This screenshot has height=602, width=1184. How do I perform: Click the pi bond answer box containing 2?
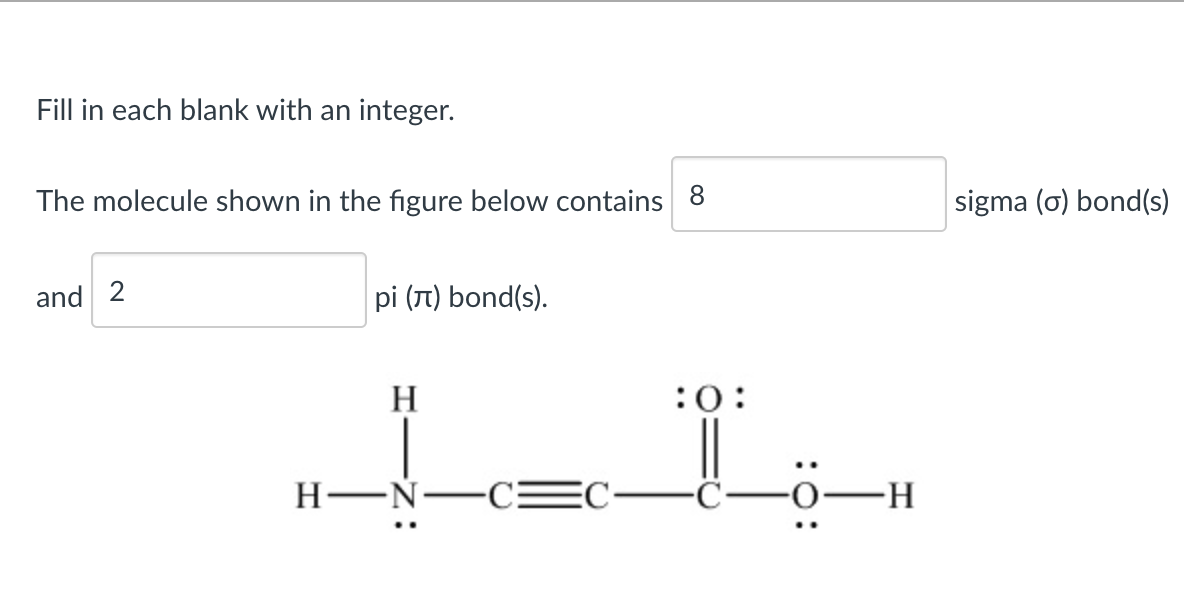(228, 292)
